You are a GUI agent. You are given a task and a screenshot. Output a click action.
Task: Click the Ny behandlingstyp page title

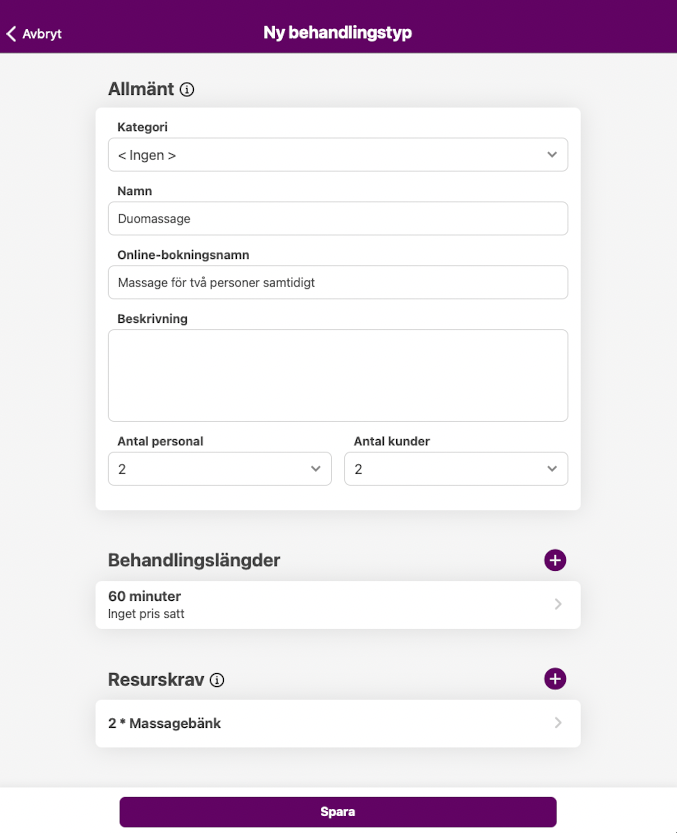338,33
